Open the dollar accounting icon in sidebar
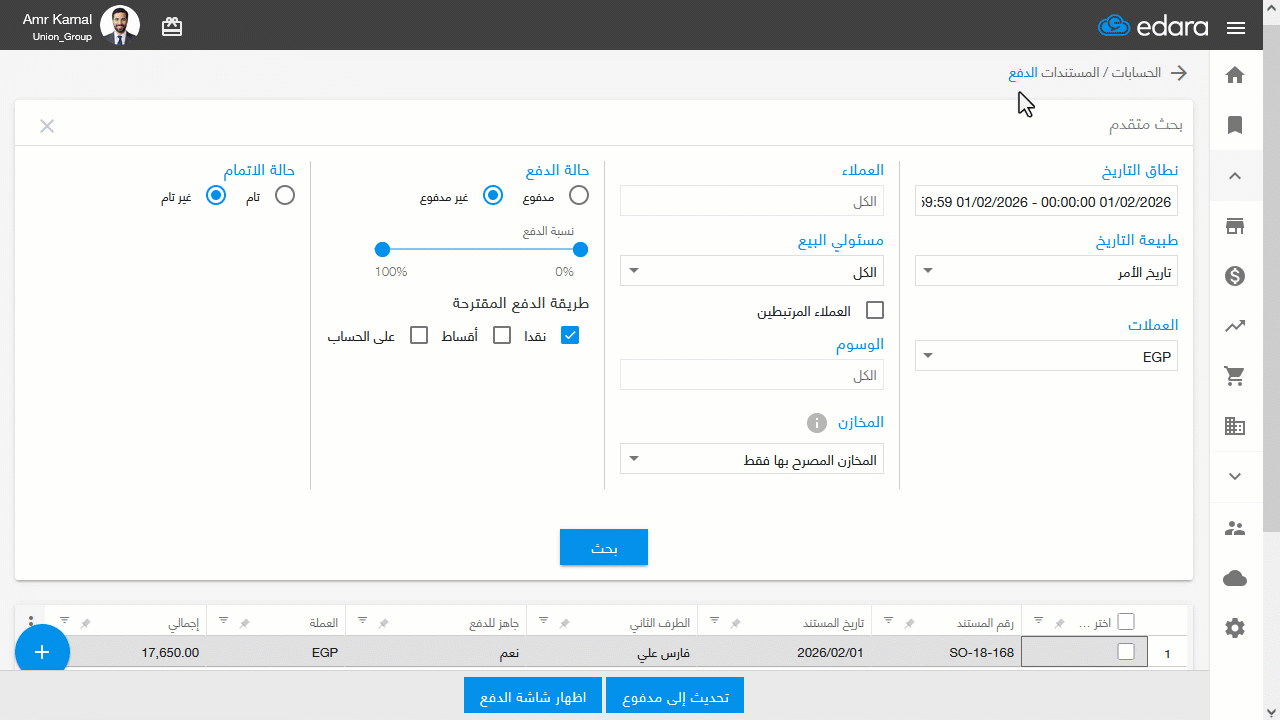 point(1235,276)
